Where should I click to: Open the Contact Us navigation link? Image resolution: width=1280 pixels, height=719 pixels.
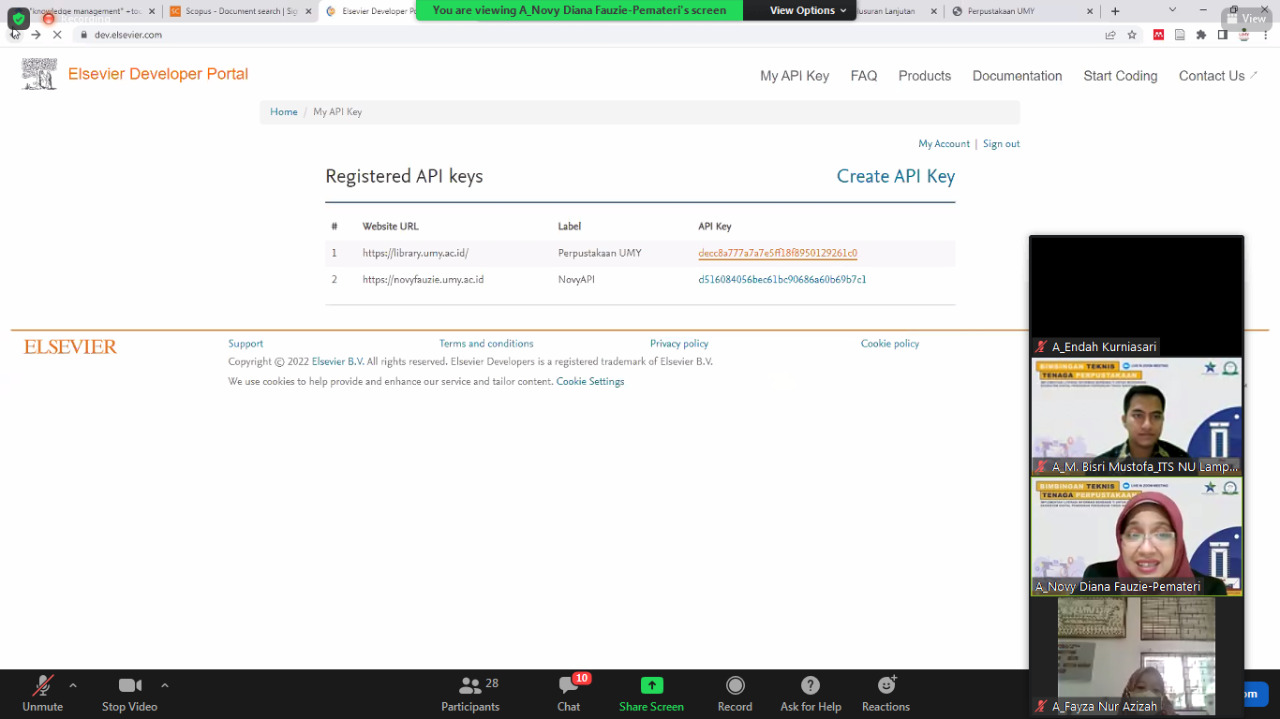click(1218, 76)
